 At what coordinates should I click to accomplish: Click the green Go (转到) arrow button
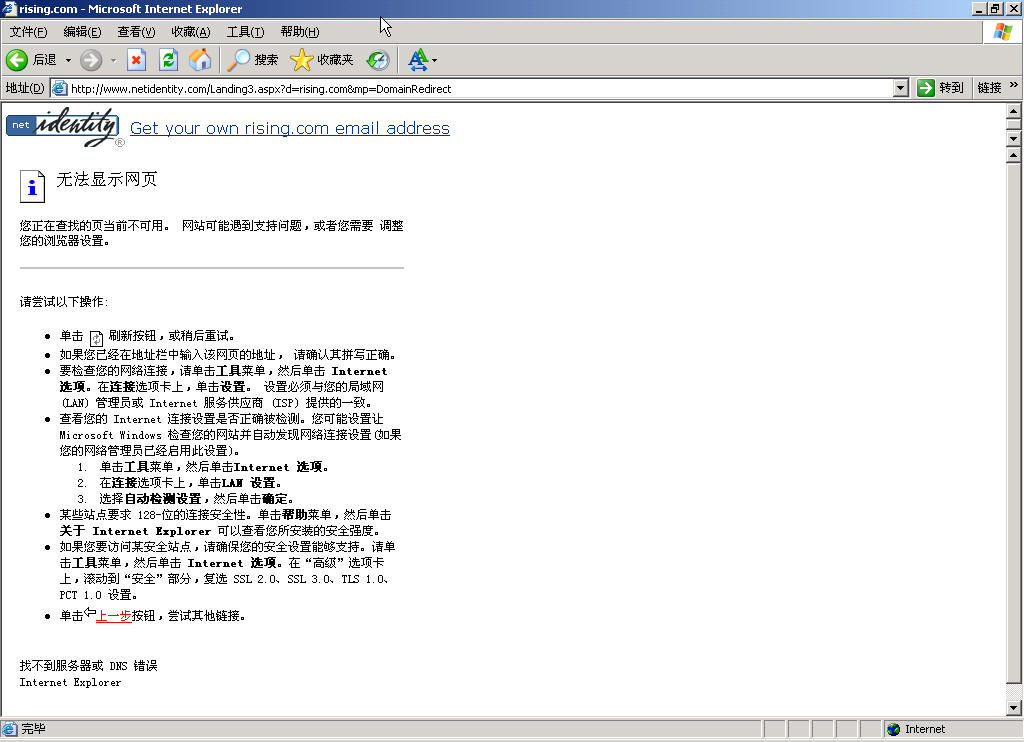pyautogui.click(x=940, y=88)
